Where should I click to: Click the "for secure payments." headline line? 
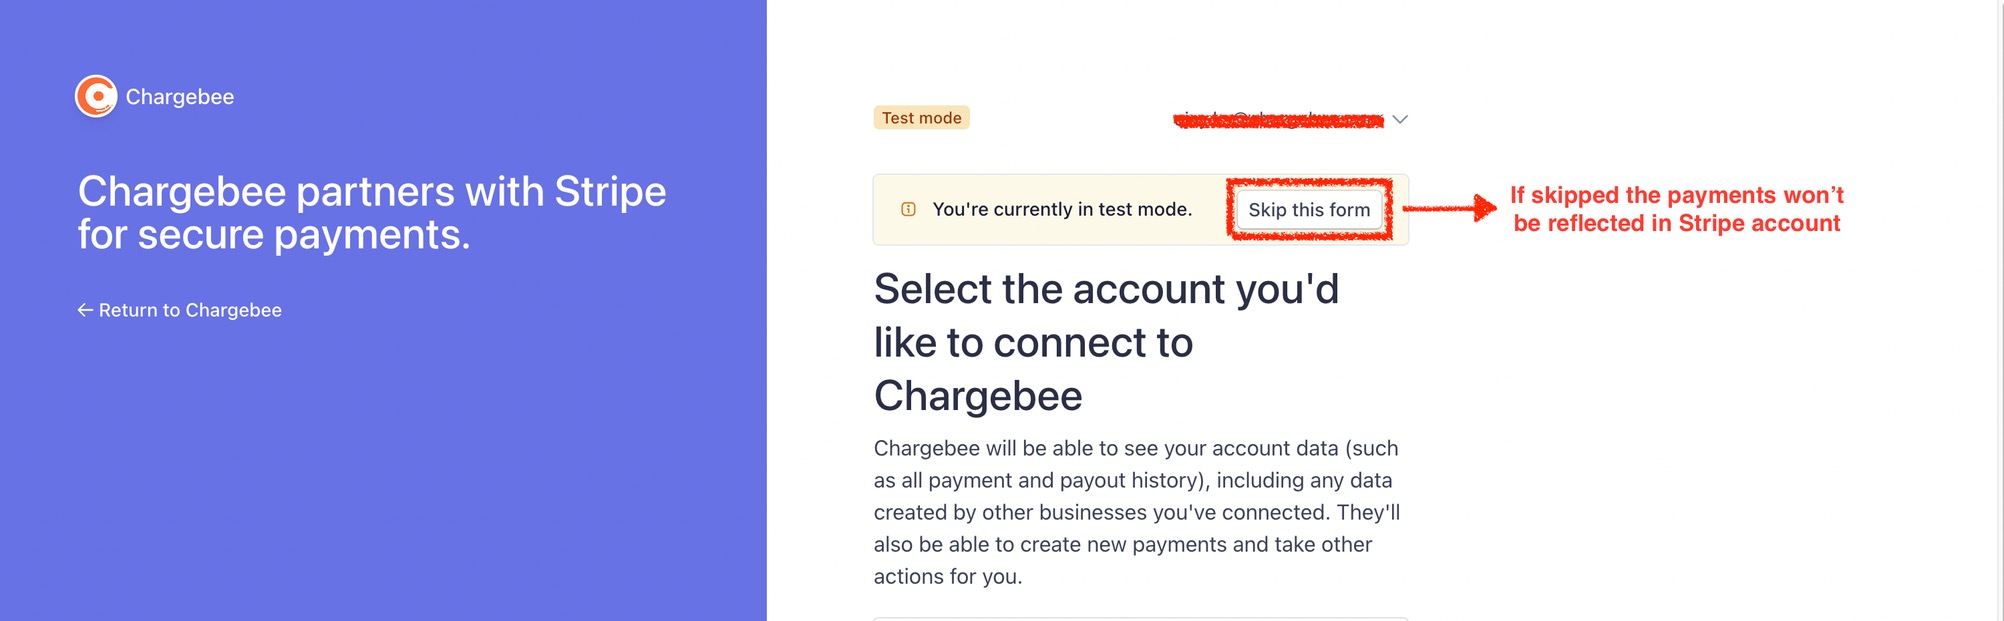[x=274, y=235]
